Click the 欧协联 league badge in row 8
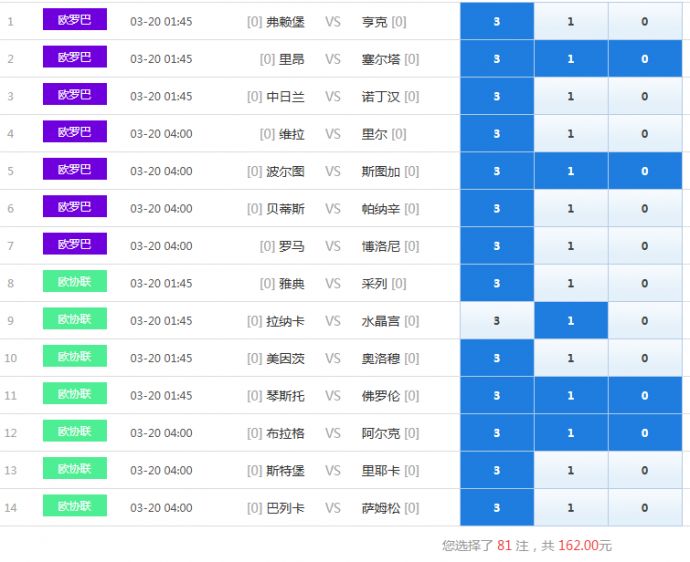Viewport: 690px width, 562px height. [x=74, y=282]
